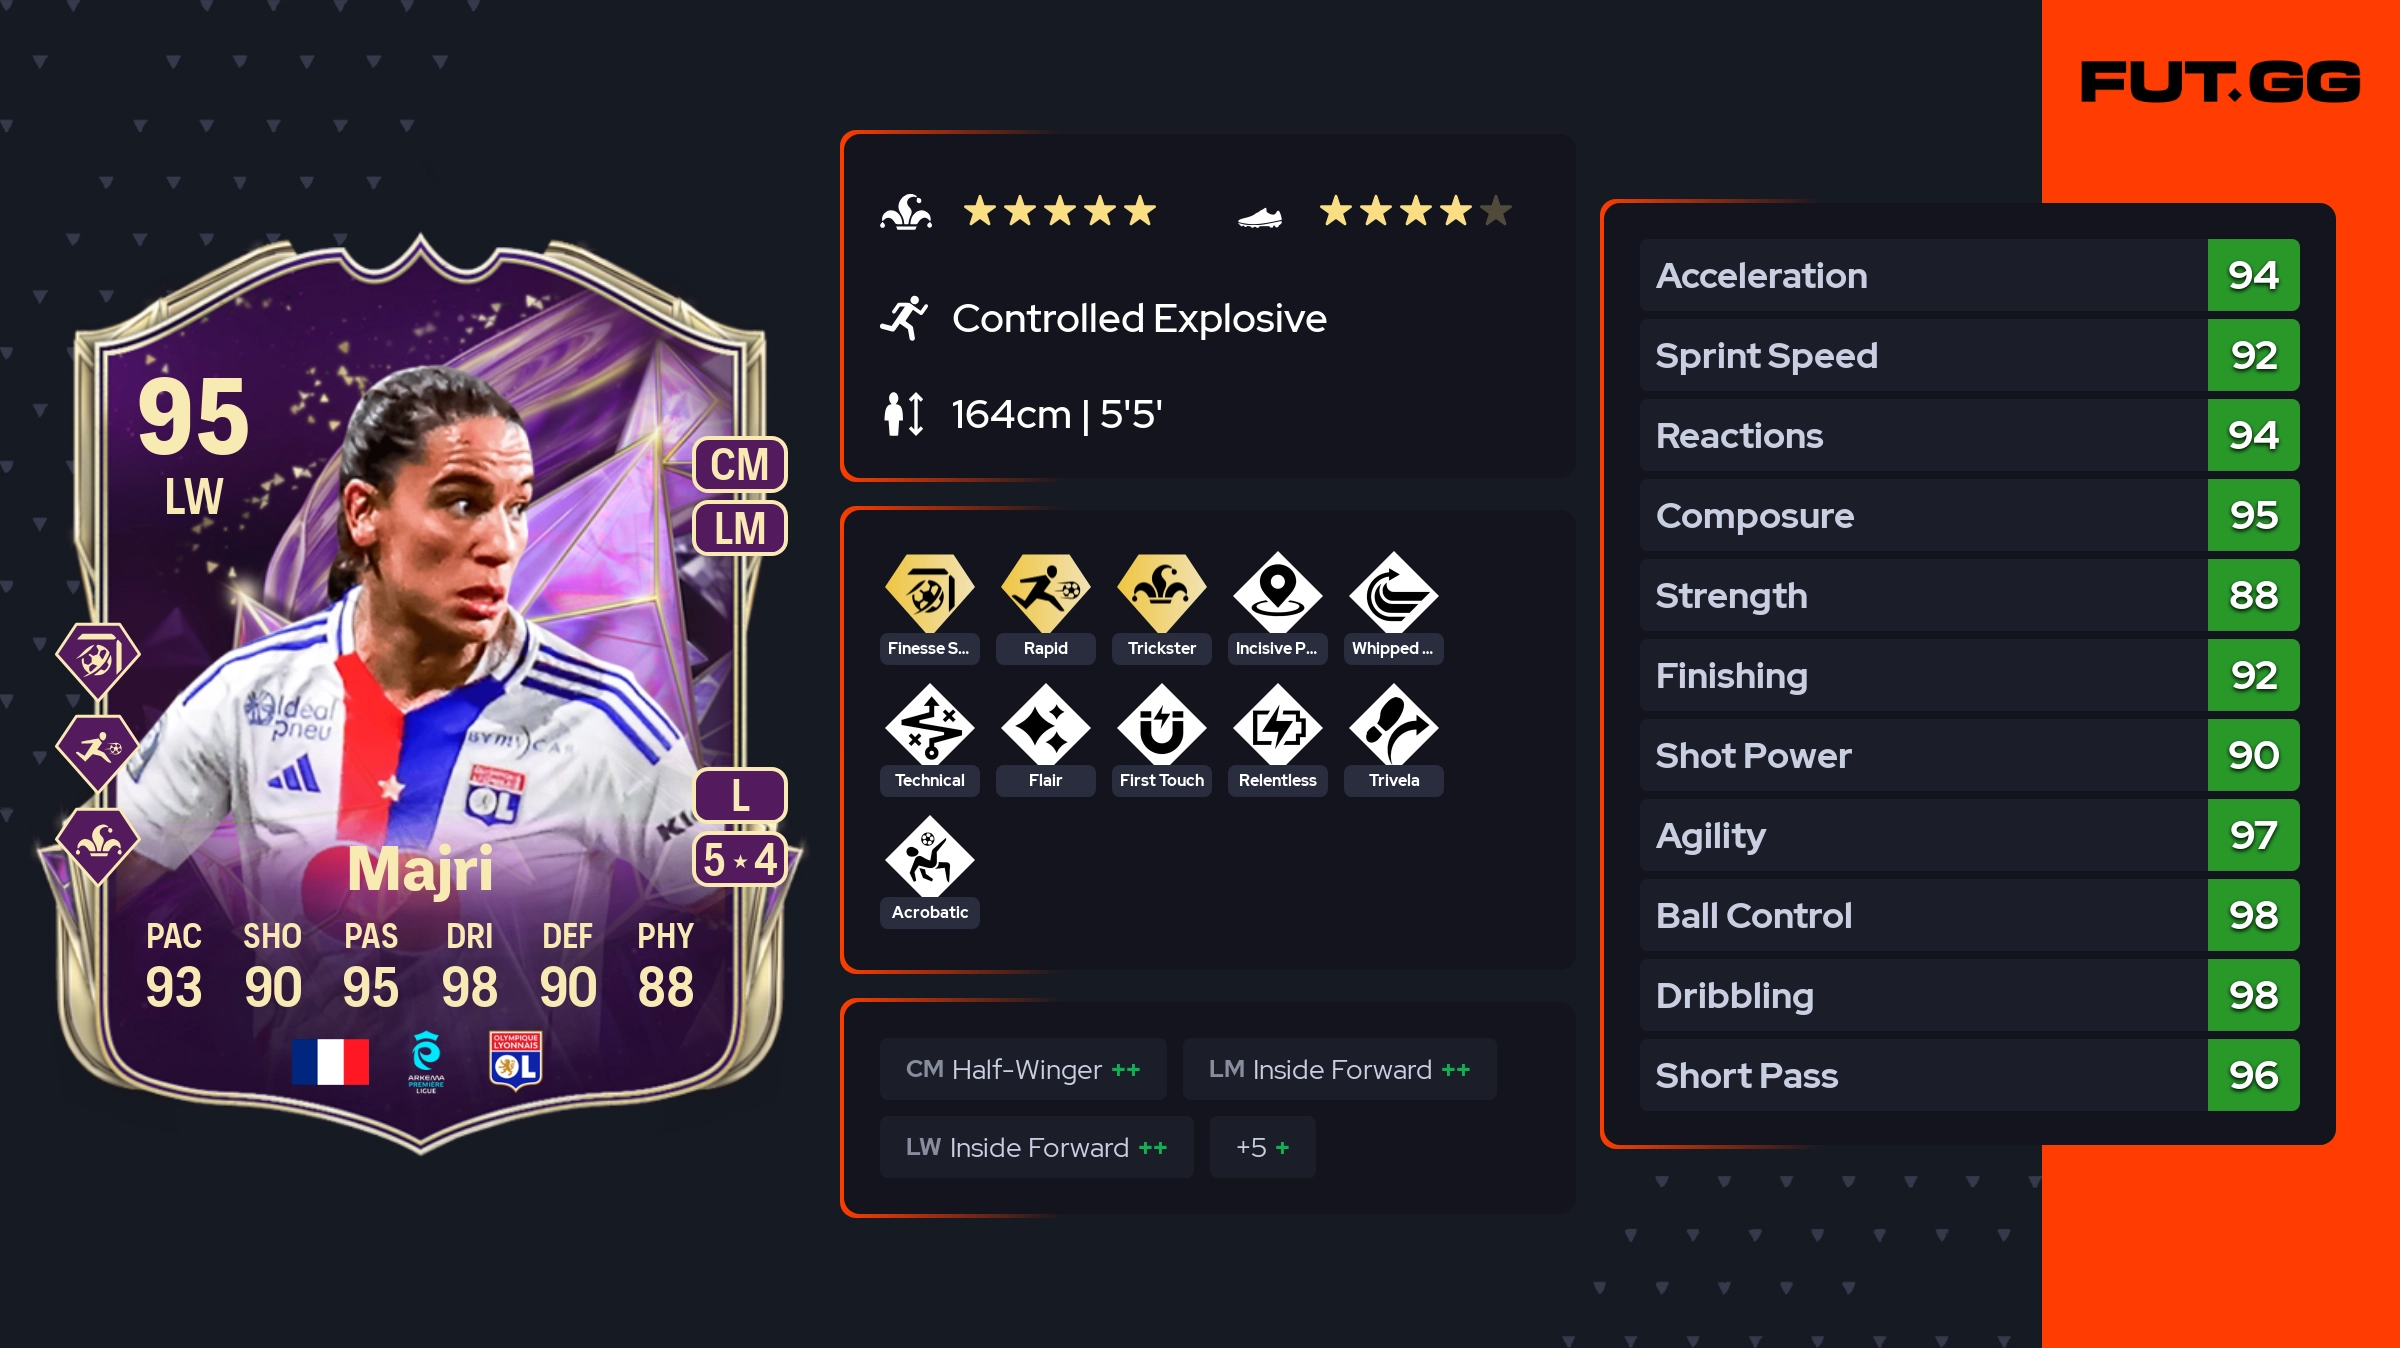The image size is (2400, 1348).
Task: Select the Trivela playstyle icon
Action: coord(1393,726)
